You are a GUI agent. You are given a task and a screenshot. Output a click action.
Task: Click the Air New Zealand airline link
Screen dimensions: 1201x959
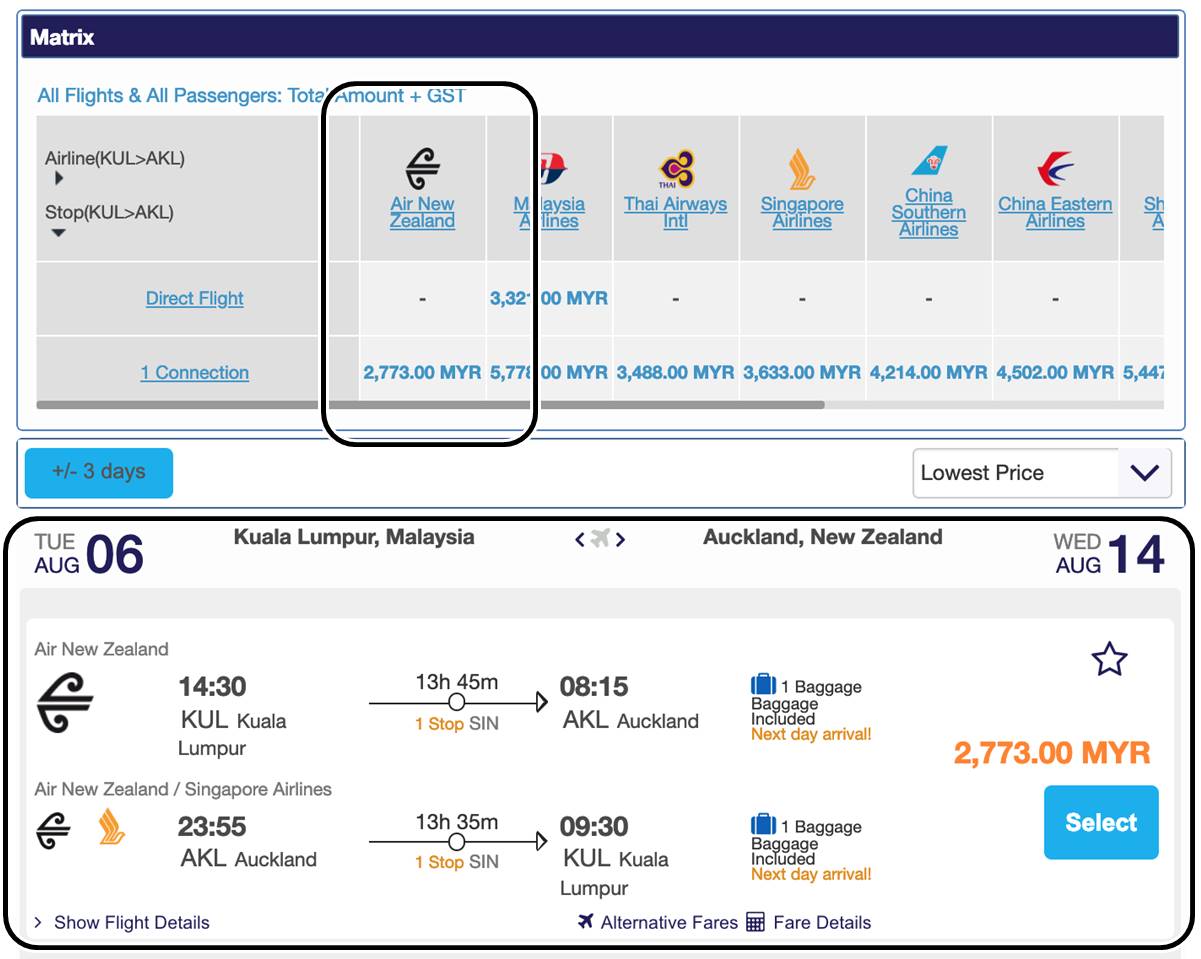[x=422, y=213]
